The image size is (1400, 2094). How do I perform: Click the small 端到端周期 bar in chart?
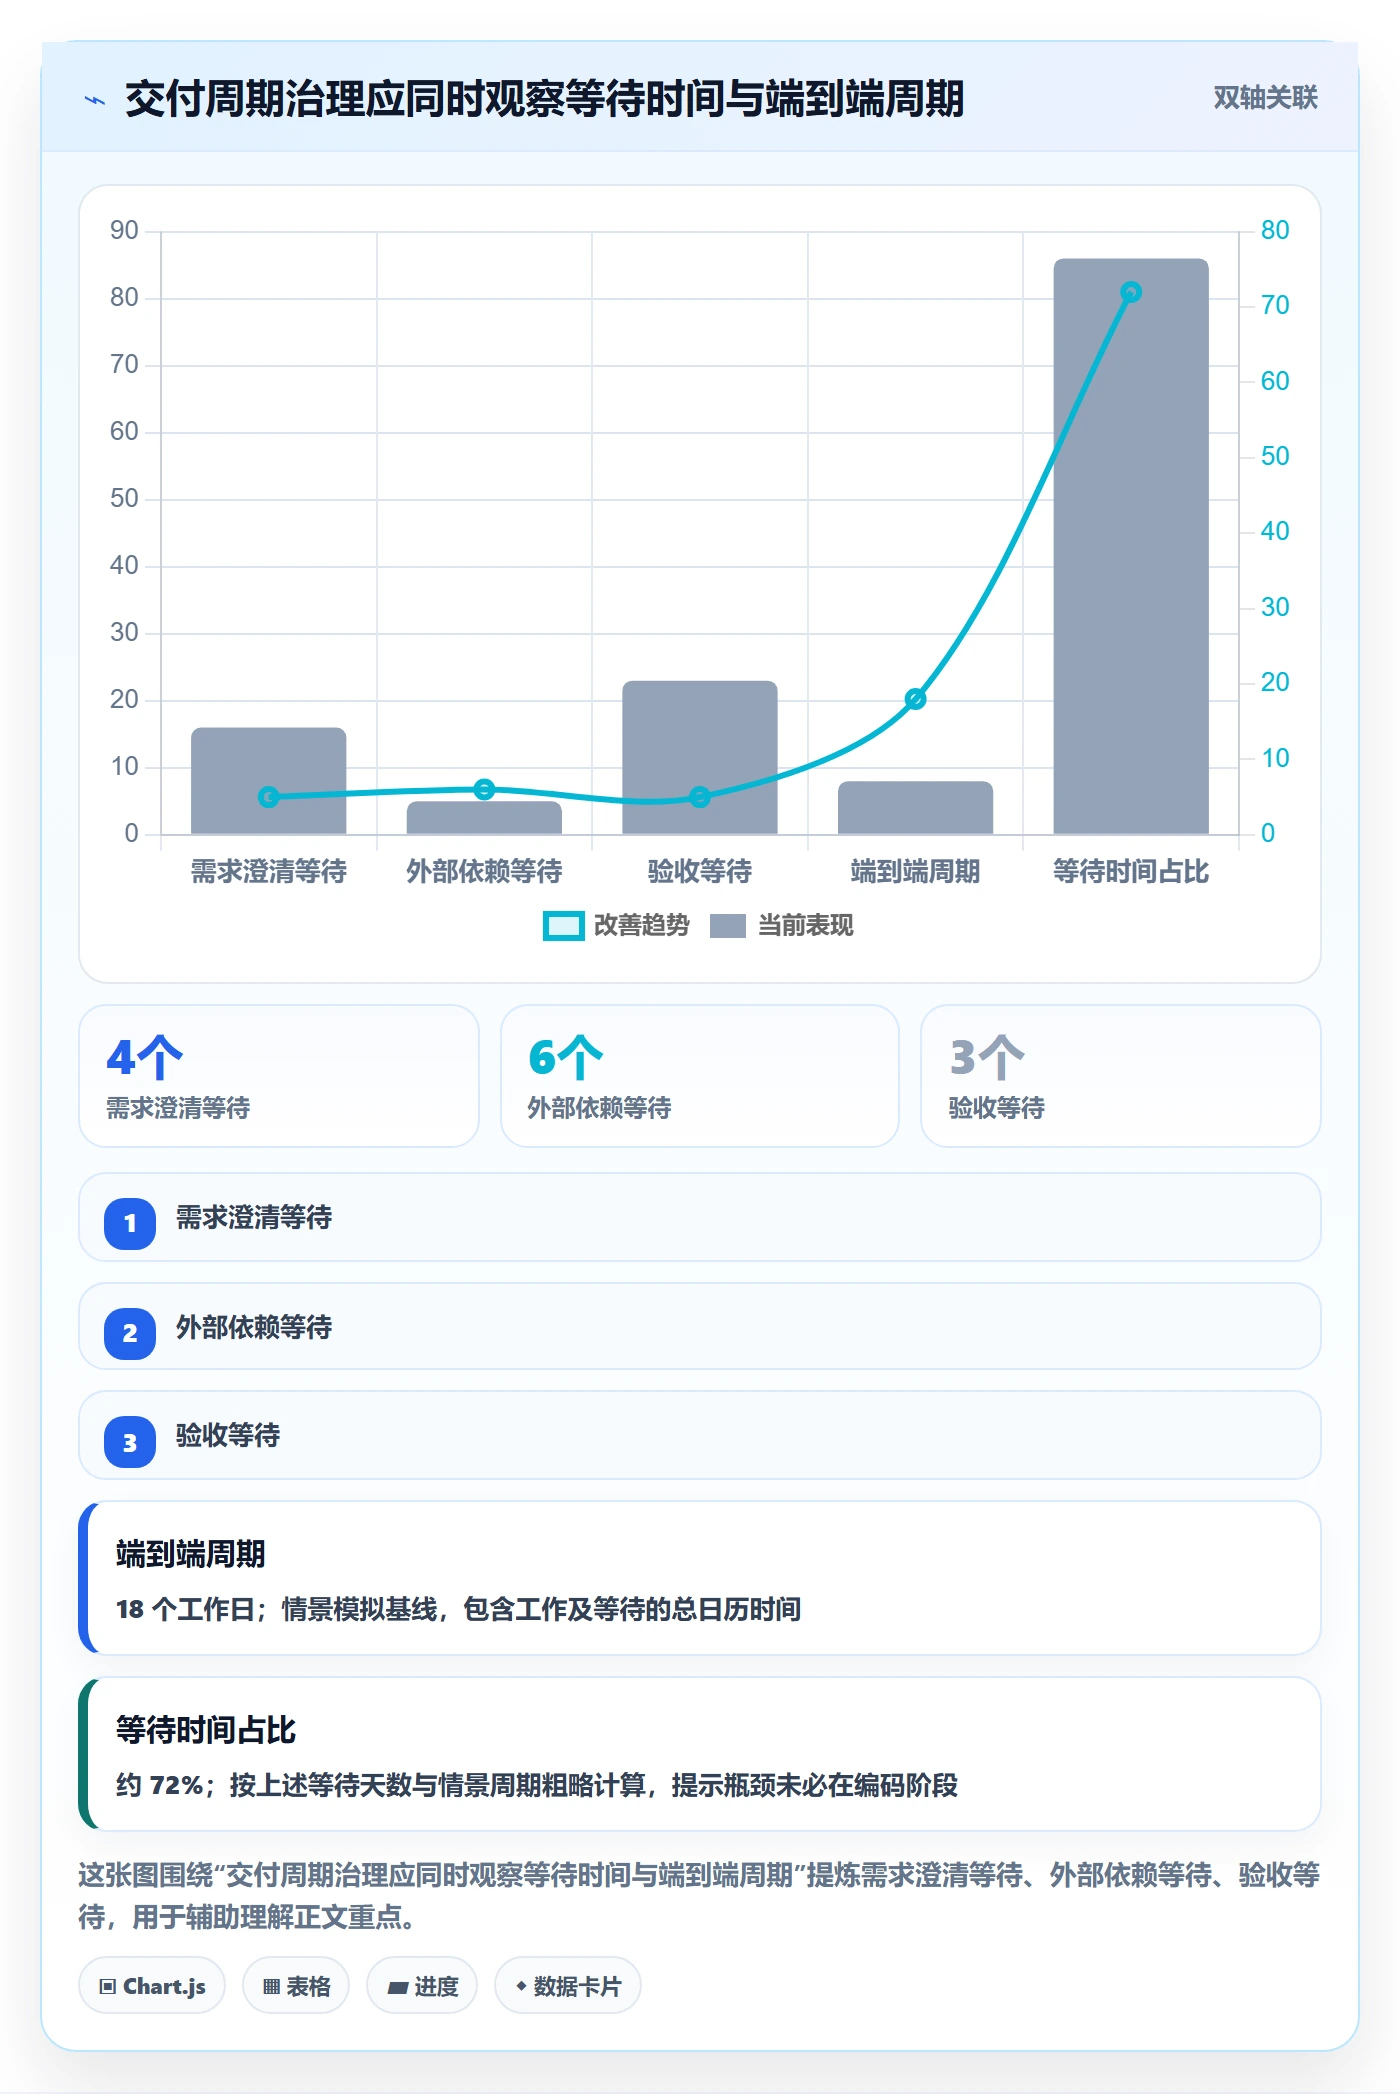(x=915, y=808)
